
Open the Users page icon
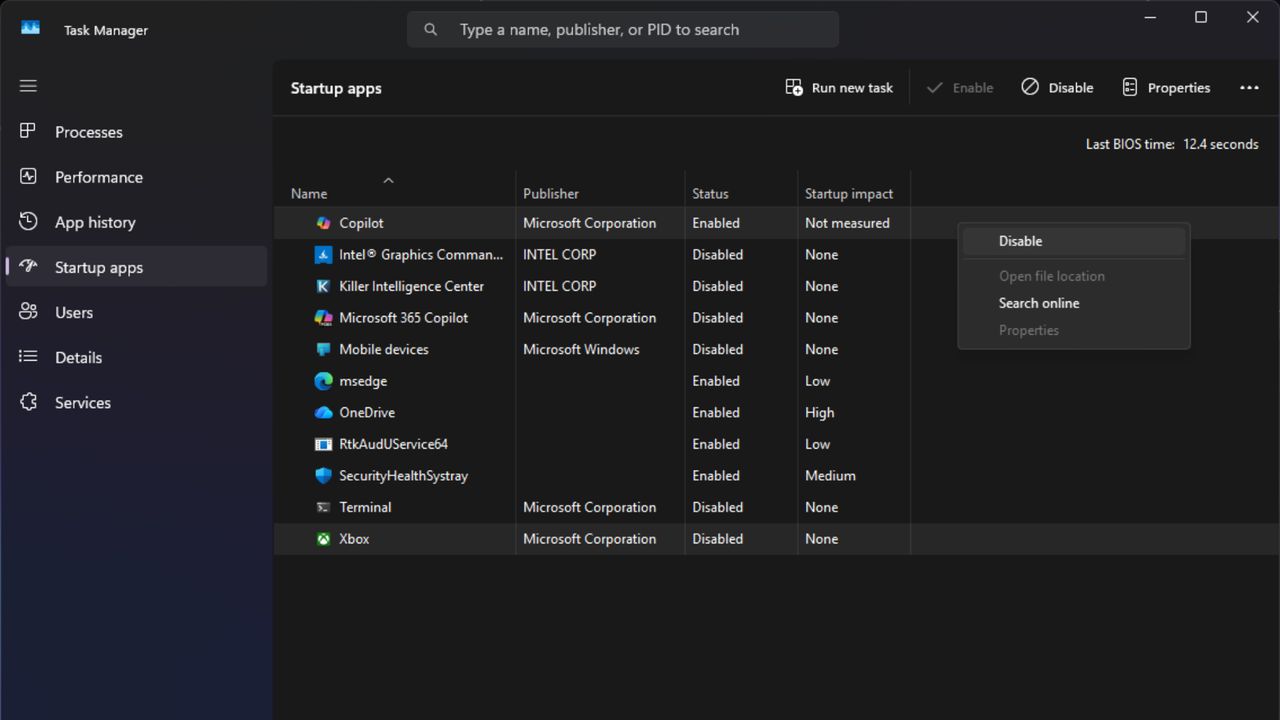[x=28, y=311]
